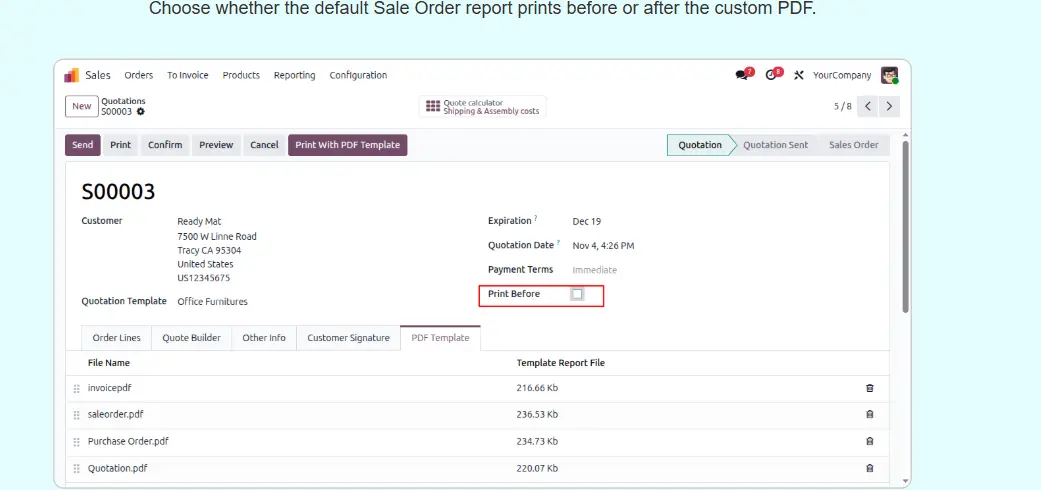Go to next record arrow
The image size is (1041, 490).
click(x=889, y=106)
